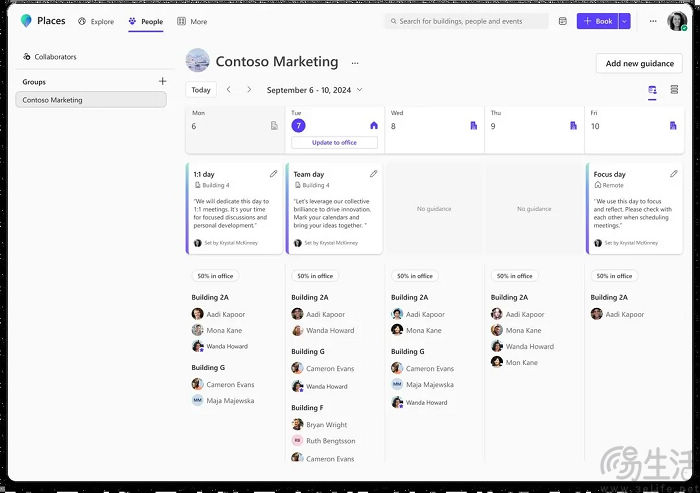Edit the Team day guidance pencil icon
This screenshot has width=700, height=493.
coord(373,174)
